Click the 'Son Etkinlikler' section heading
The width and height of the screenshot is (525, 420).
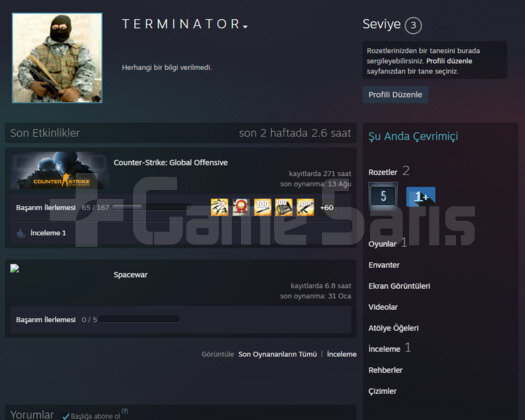tap(45, 133)
